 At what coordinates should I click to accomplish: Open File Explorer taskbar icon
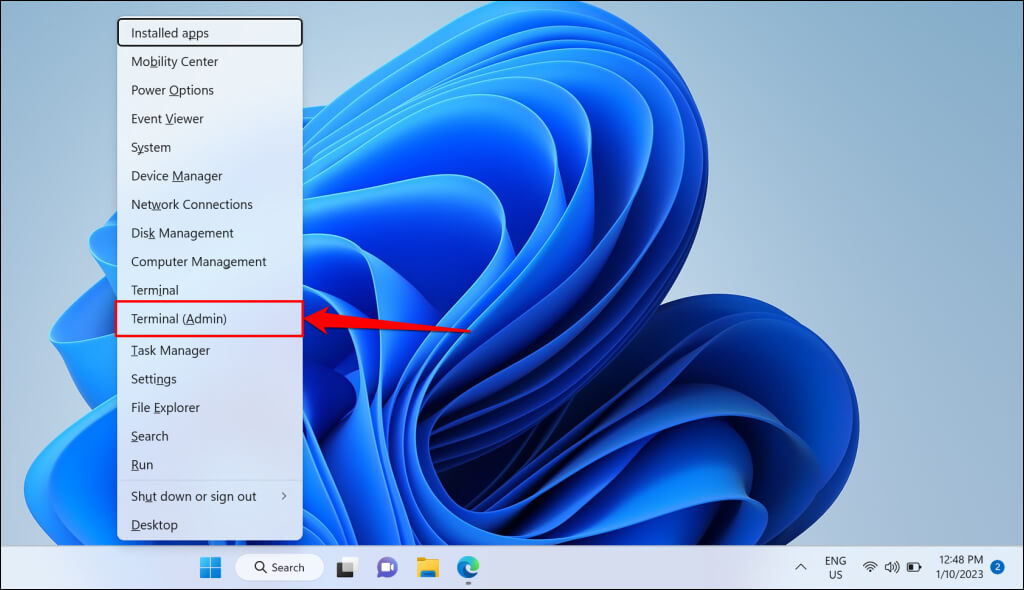[428, 567]
